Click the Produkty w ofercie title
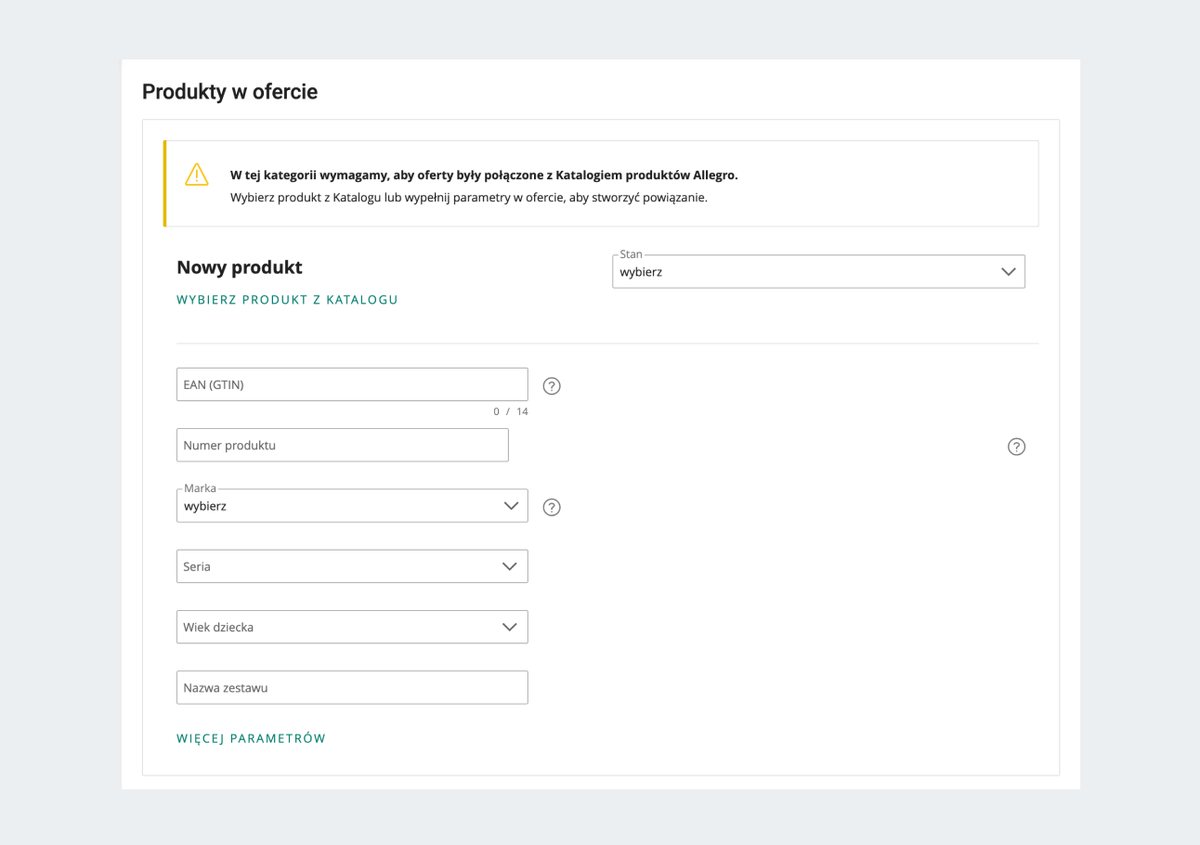The image size is (1200, 845). point(230,92)
